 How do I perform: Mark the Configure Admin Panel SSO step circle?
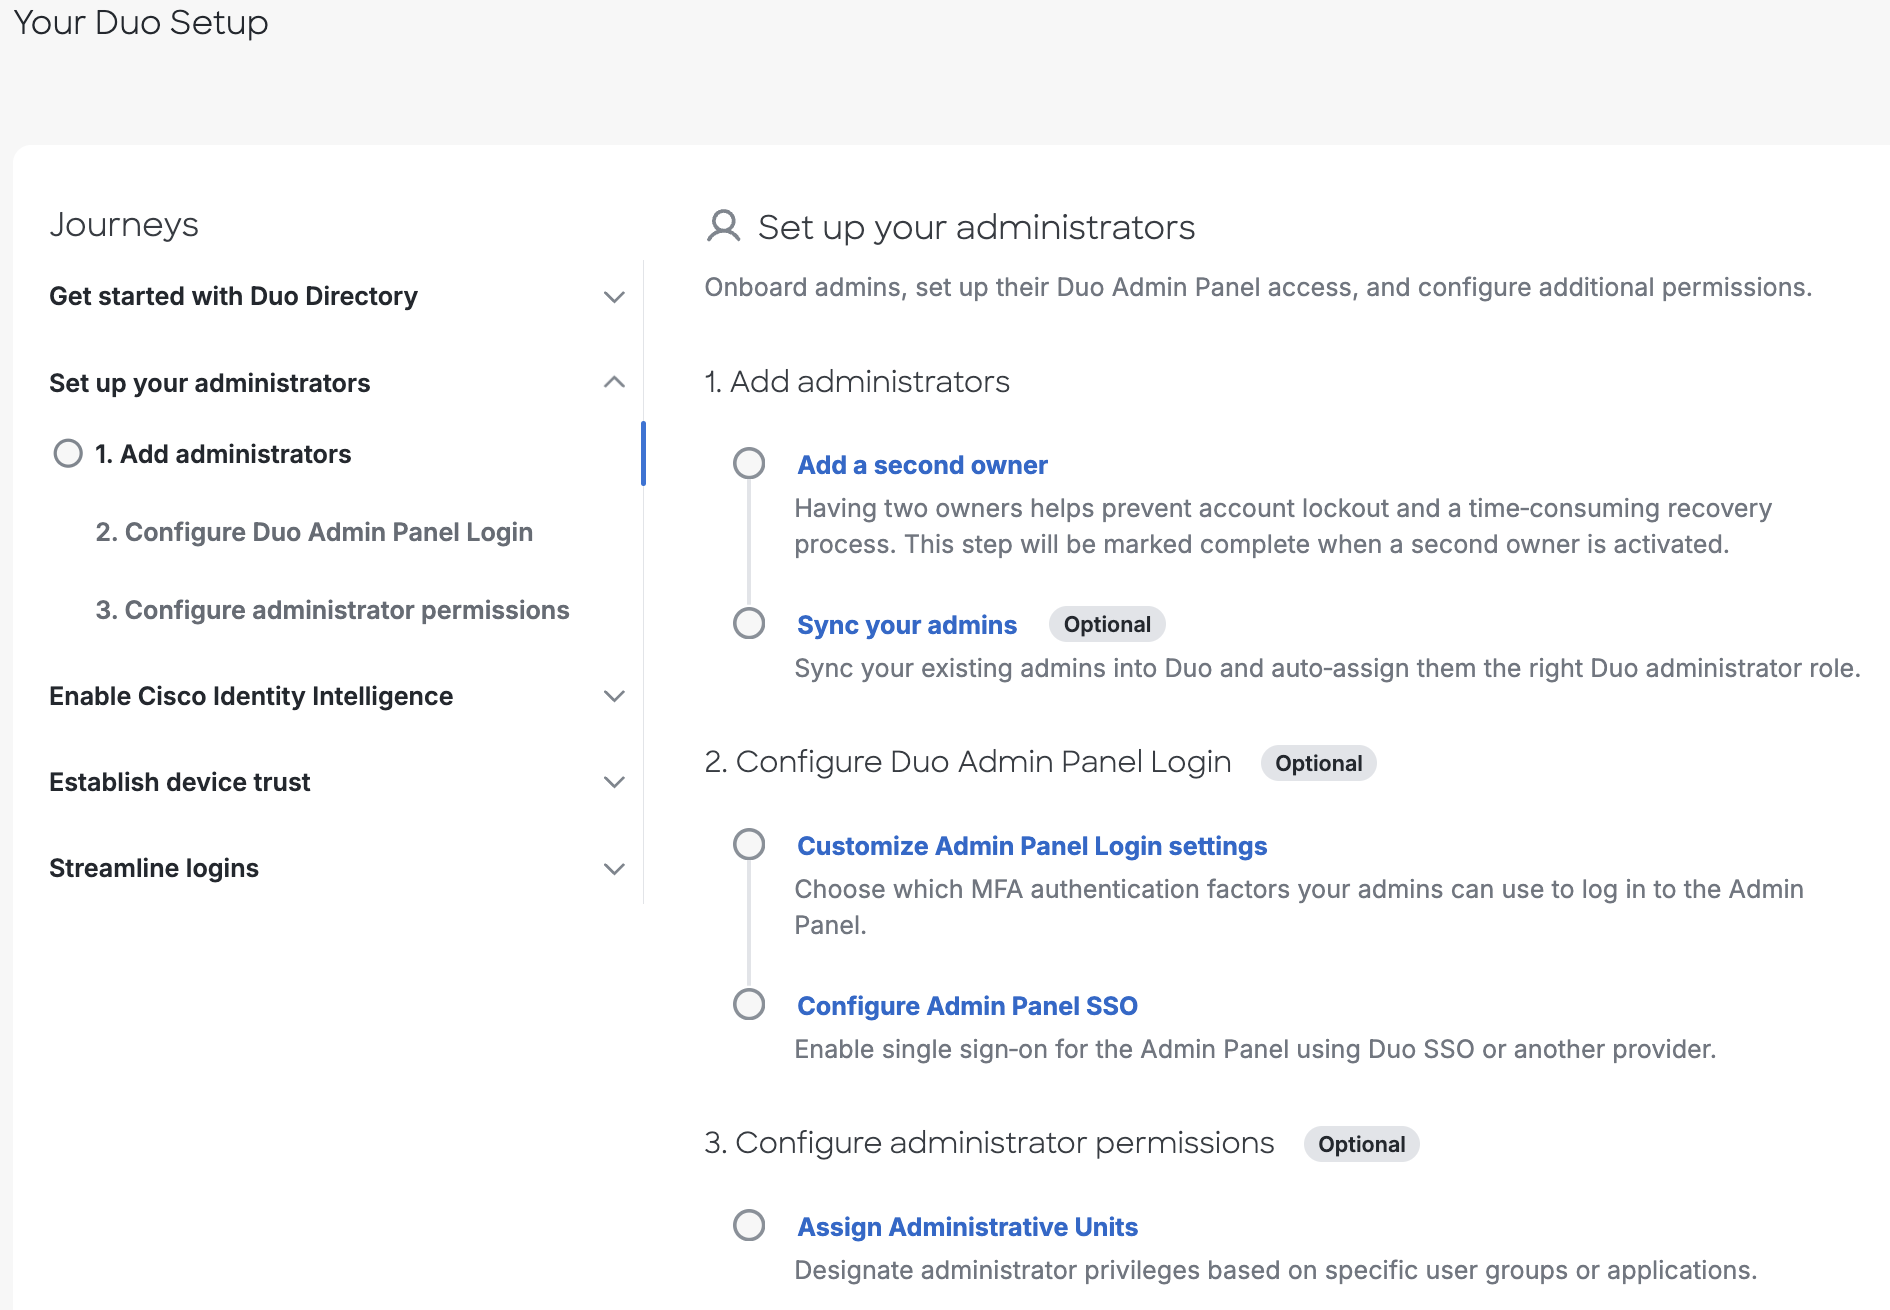(x=749, y=1005)
